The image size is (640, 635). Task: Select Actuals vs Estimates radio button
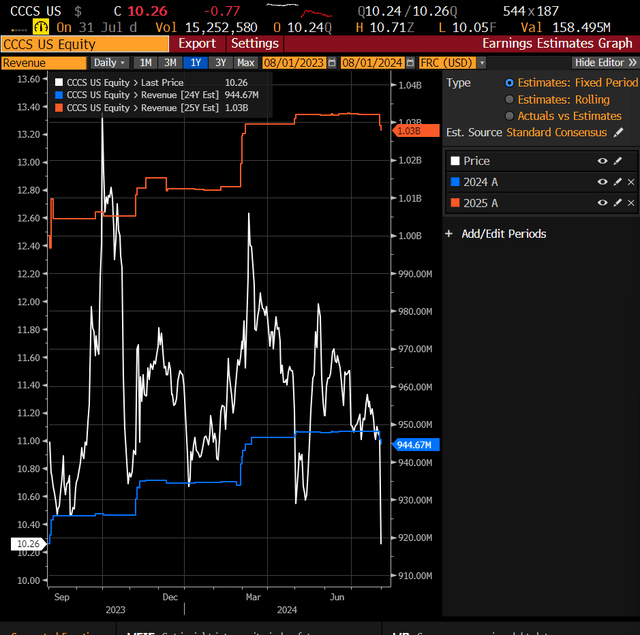[x=509, y=116]
